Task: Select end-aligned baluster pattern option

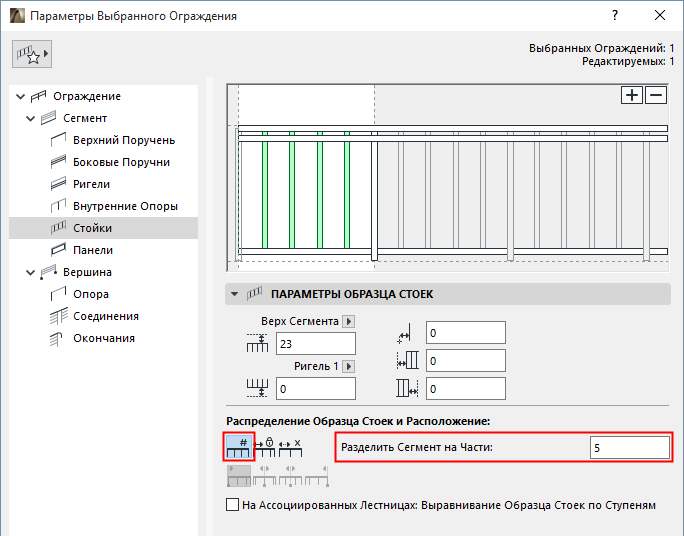Action: point(316,476)
